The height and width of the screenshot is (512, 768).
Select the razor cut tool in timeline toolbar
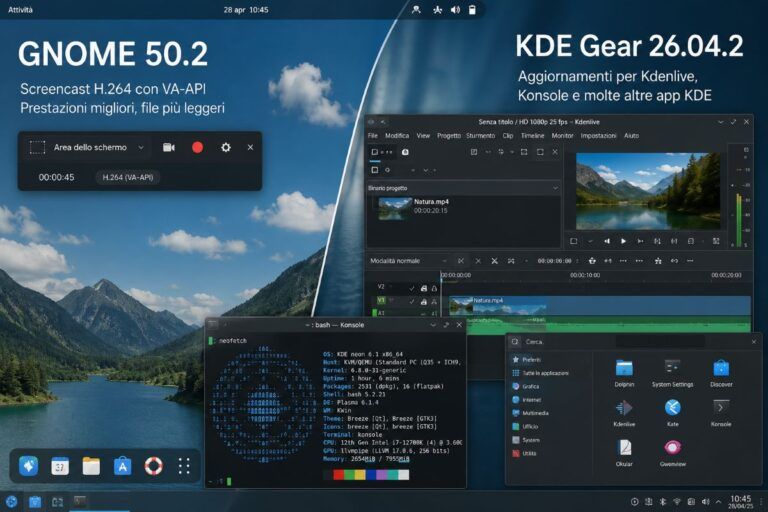[x=494, y=261]
